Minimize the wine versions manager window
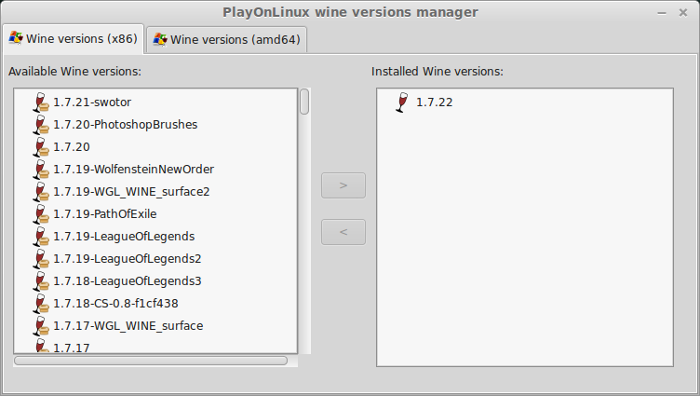This screenshot has height=396, width=700. click(x=662, y=13)
